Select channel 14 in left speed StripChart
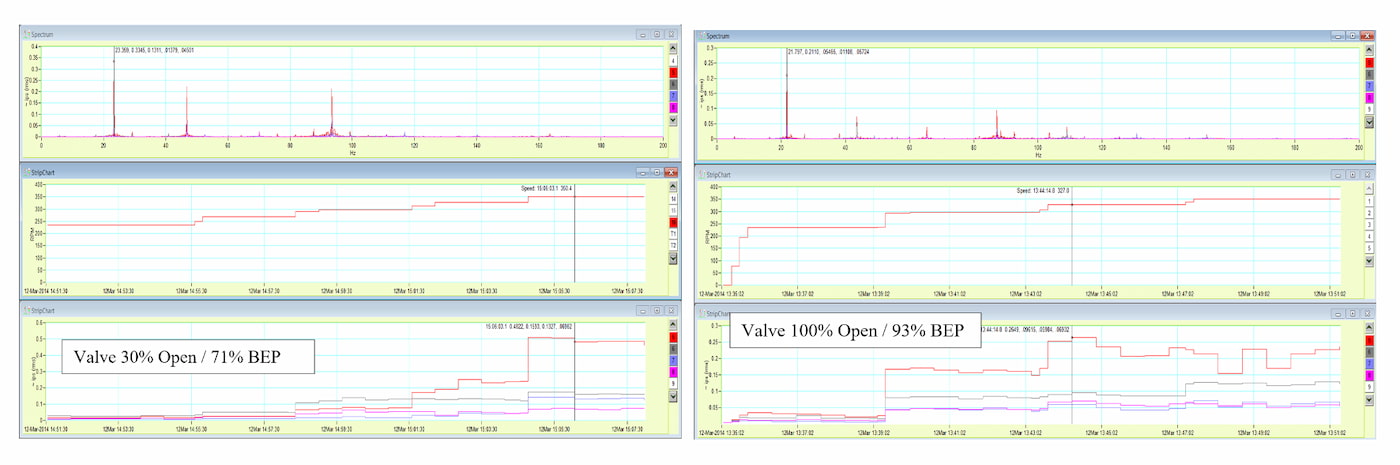The width and height of the screenshot is (1400, 465). [x=673, y=199]
